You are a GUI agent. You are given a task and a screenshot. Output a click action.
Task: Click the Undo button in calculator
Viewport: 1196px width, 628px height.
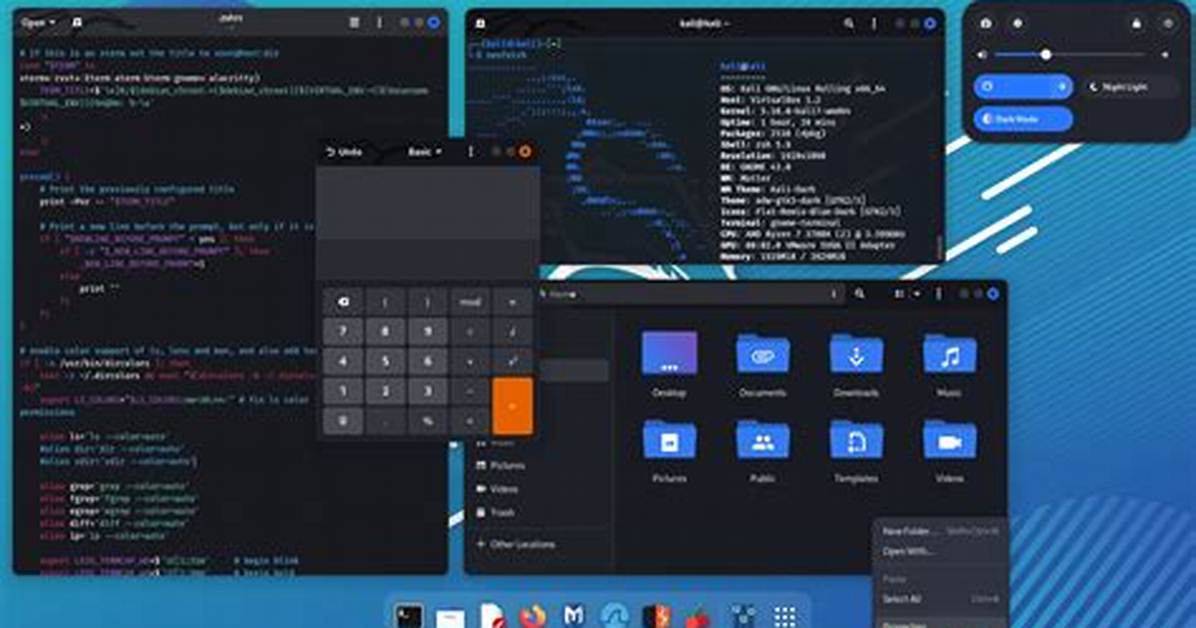[344, 152]
